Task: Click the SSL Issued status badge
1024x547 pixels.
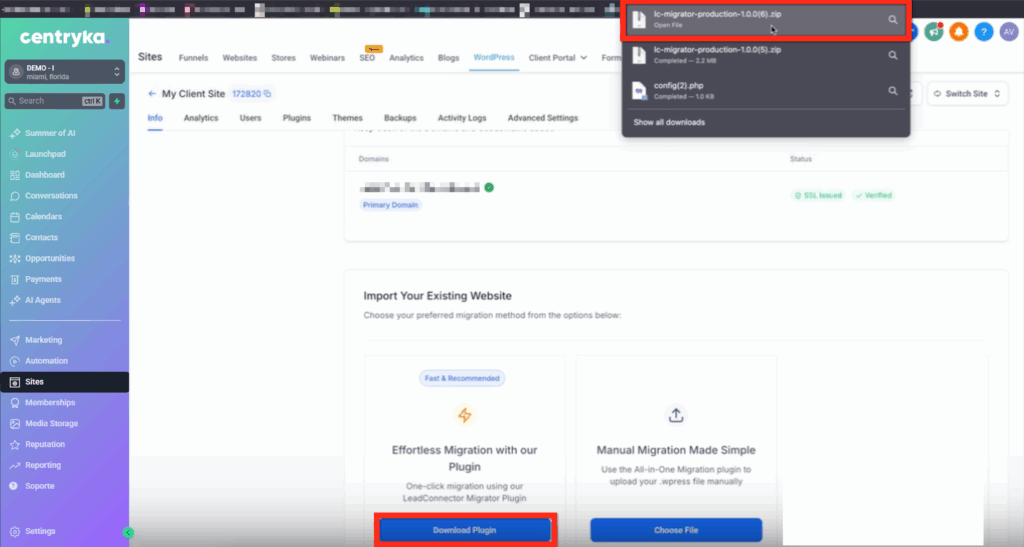Action: tap(818, 196)
